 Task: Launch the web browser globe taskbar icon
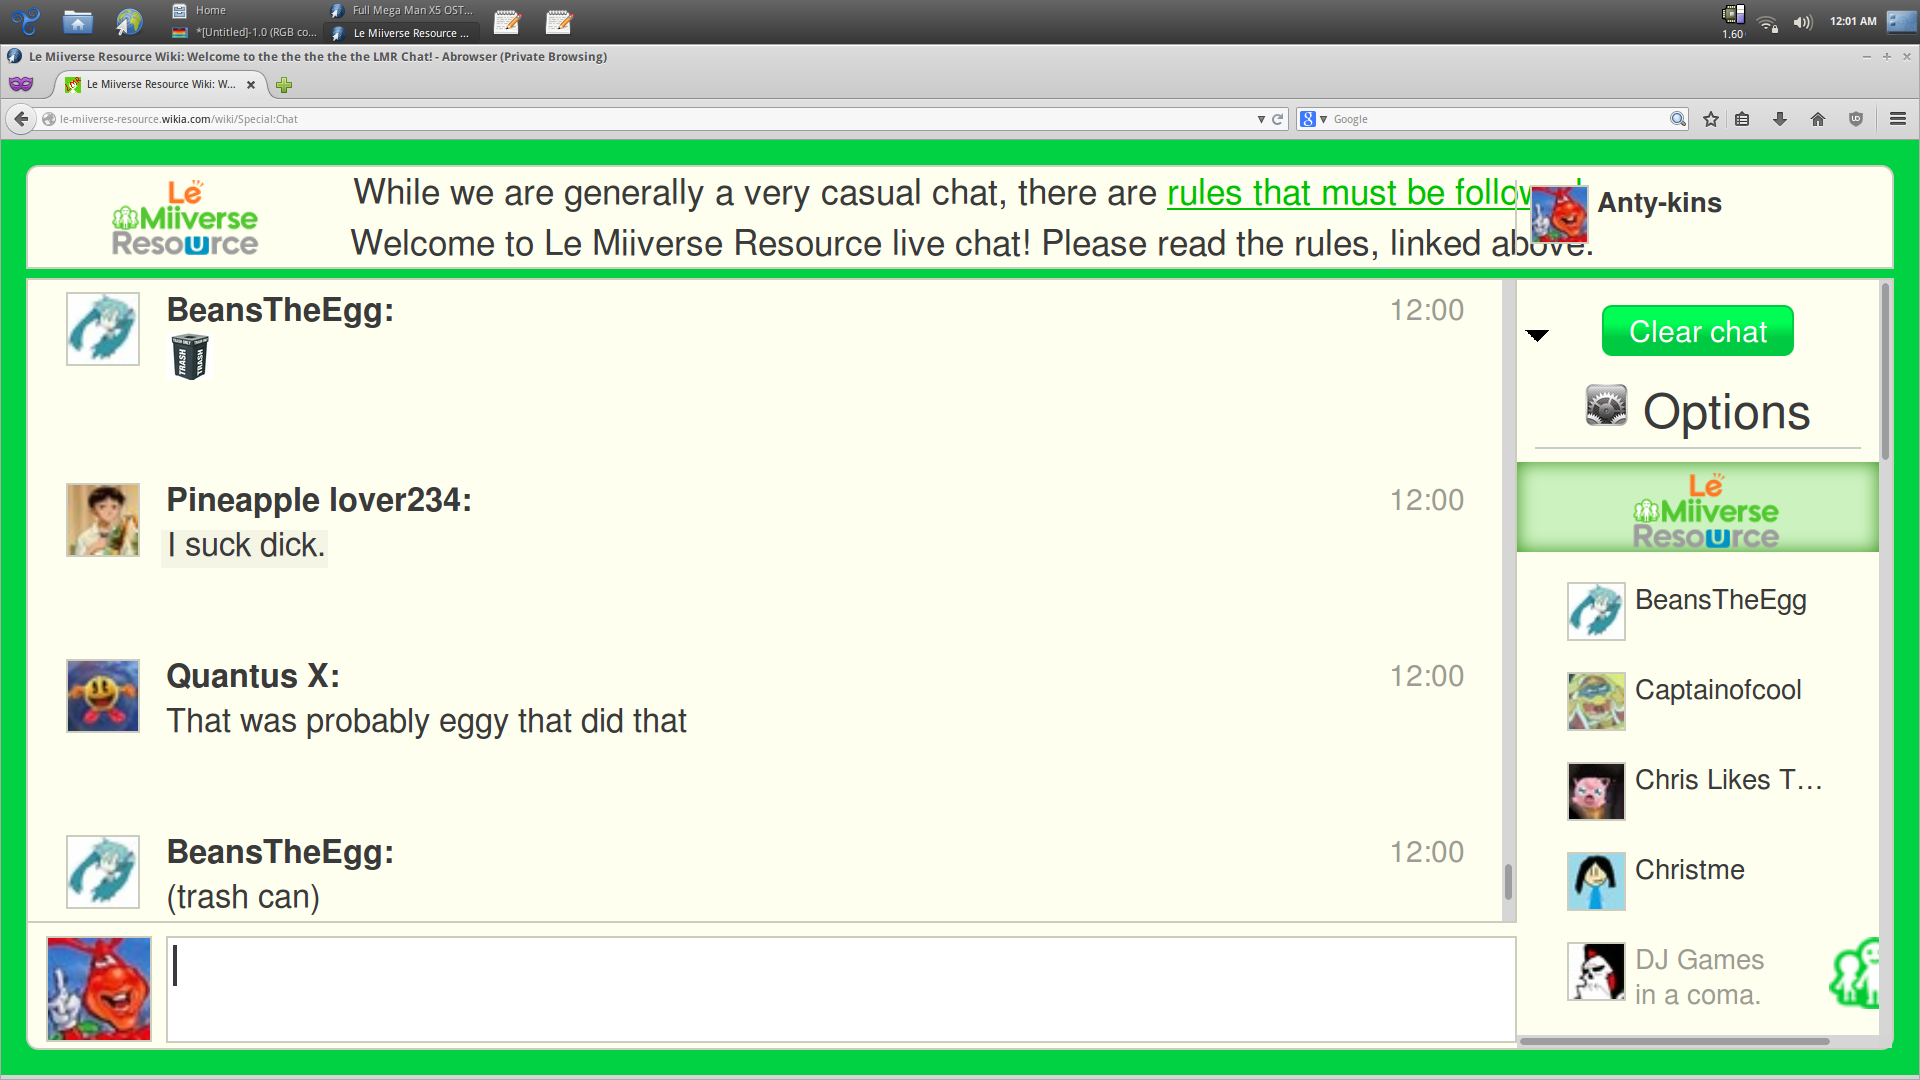pos(129,21)
